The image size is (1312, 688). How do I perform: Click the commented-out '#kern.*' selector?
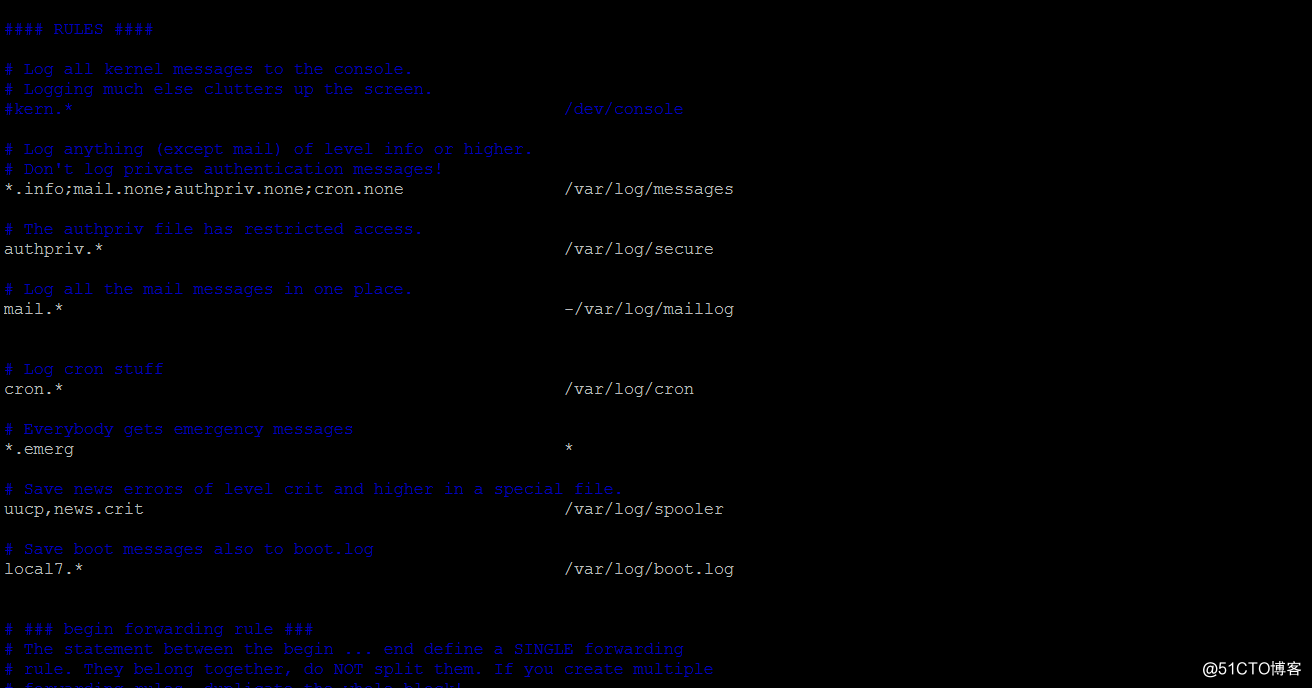tap(39, 109)
